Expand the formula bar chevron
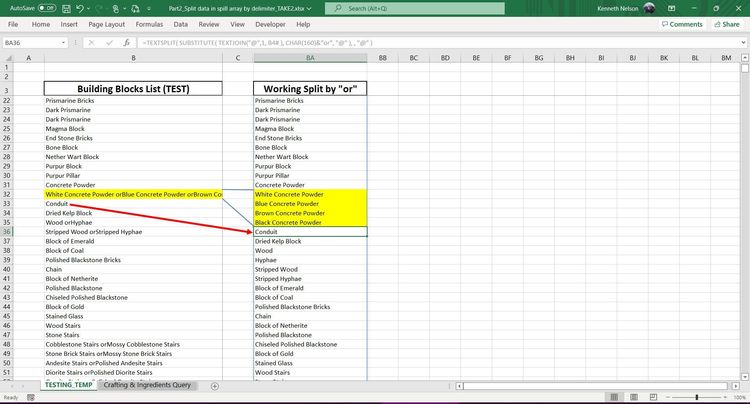 (743, 43)
